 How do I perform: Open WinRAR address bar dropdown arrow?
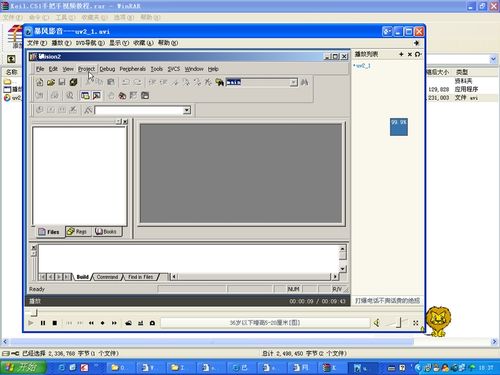pos(493,59)
